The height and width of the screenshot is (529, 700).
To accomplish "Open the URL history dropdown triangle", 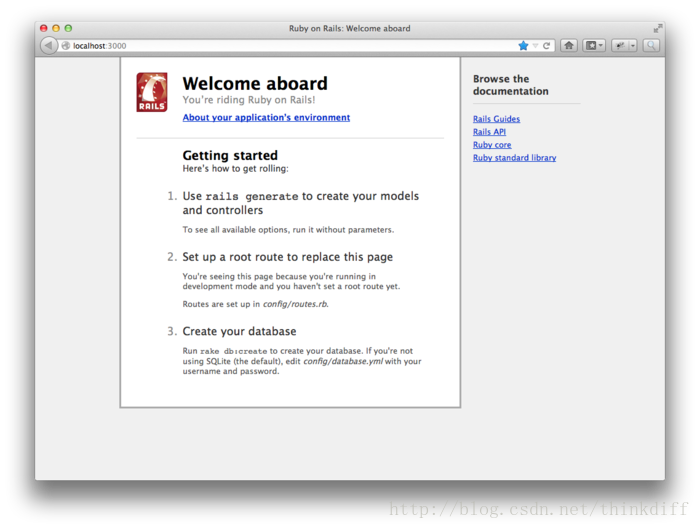I will pyautogui.click(x=535, y=46).
